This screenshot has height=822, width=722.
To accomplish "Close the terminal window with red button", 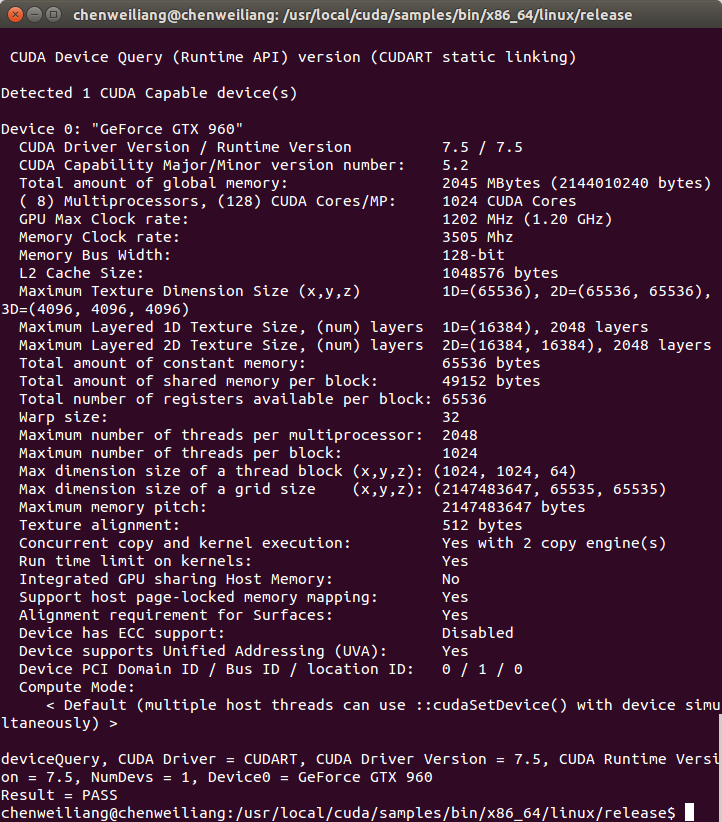I will (x=15, y=14).
